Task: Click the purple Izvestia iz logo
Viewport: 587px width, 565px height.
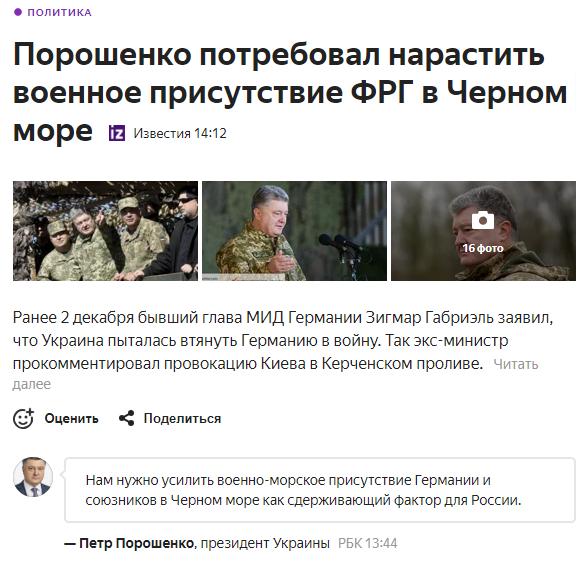Action: 117,133
